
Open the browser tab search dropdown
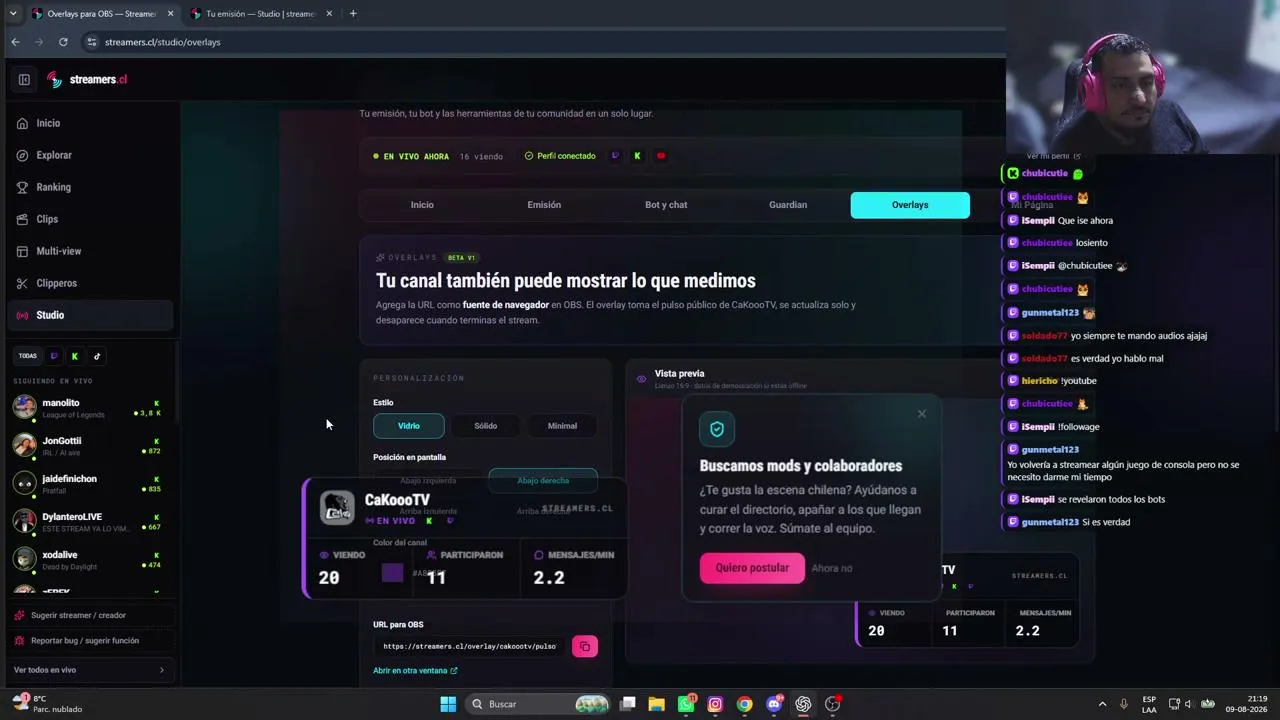click(13, 14)
